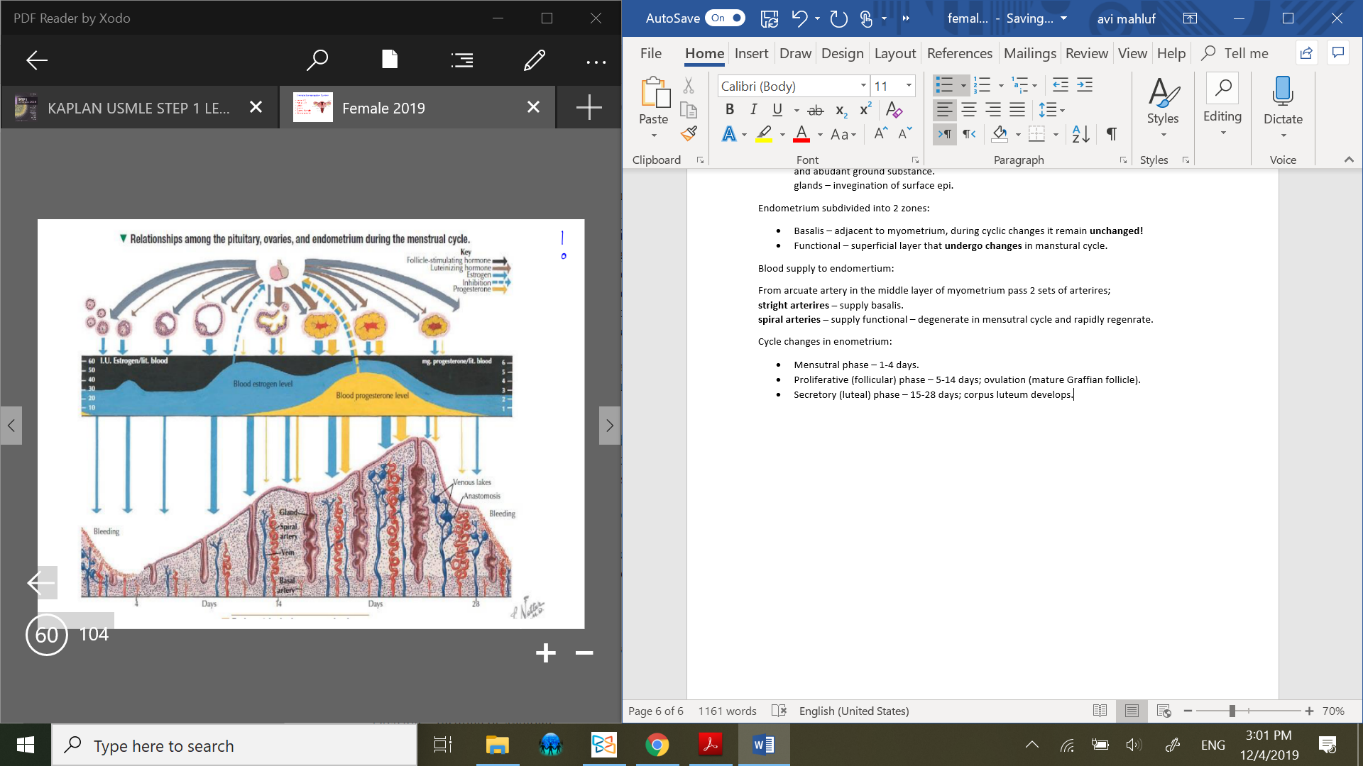Click the pencil annotate icon in Xodo
The height and width of the screenshot is (766, 1363).
534,61
